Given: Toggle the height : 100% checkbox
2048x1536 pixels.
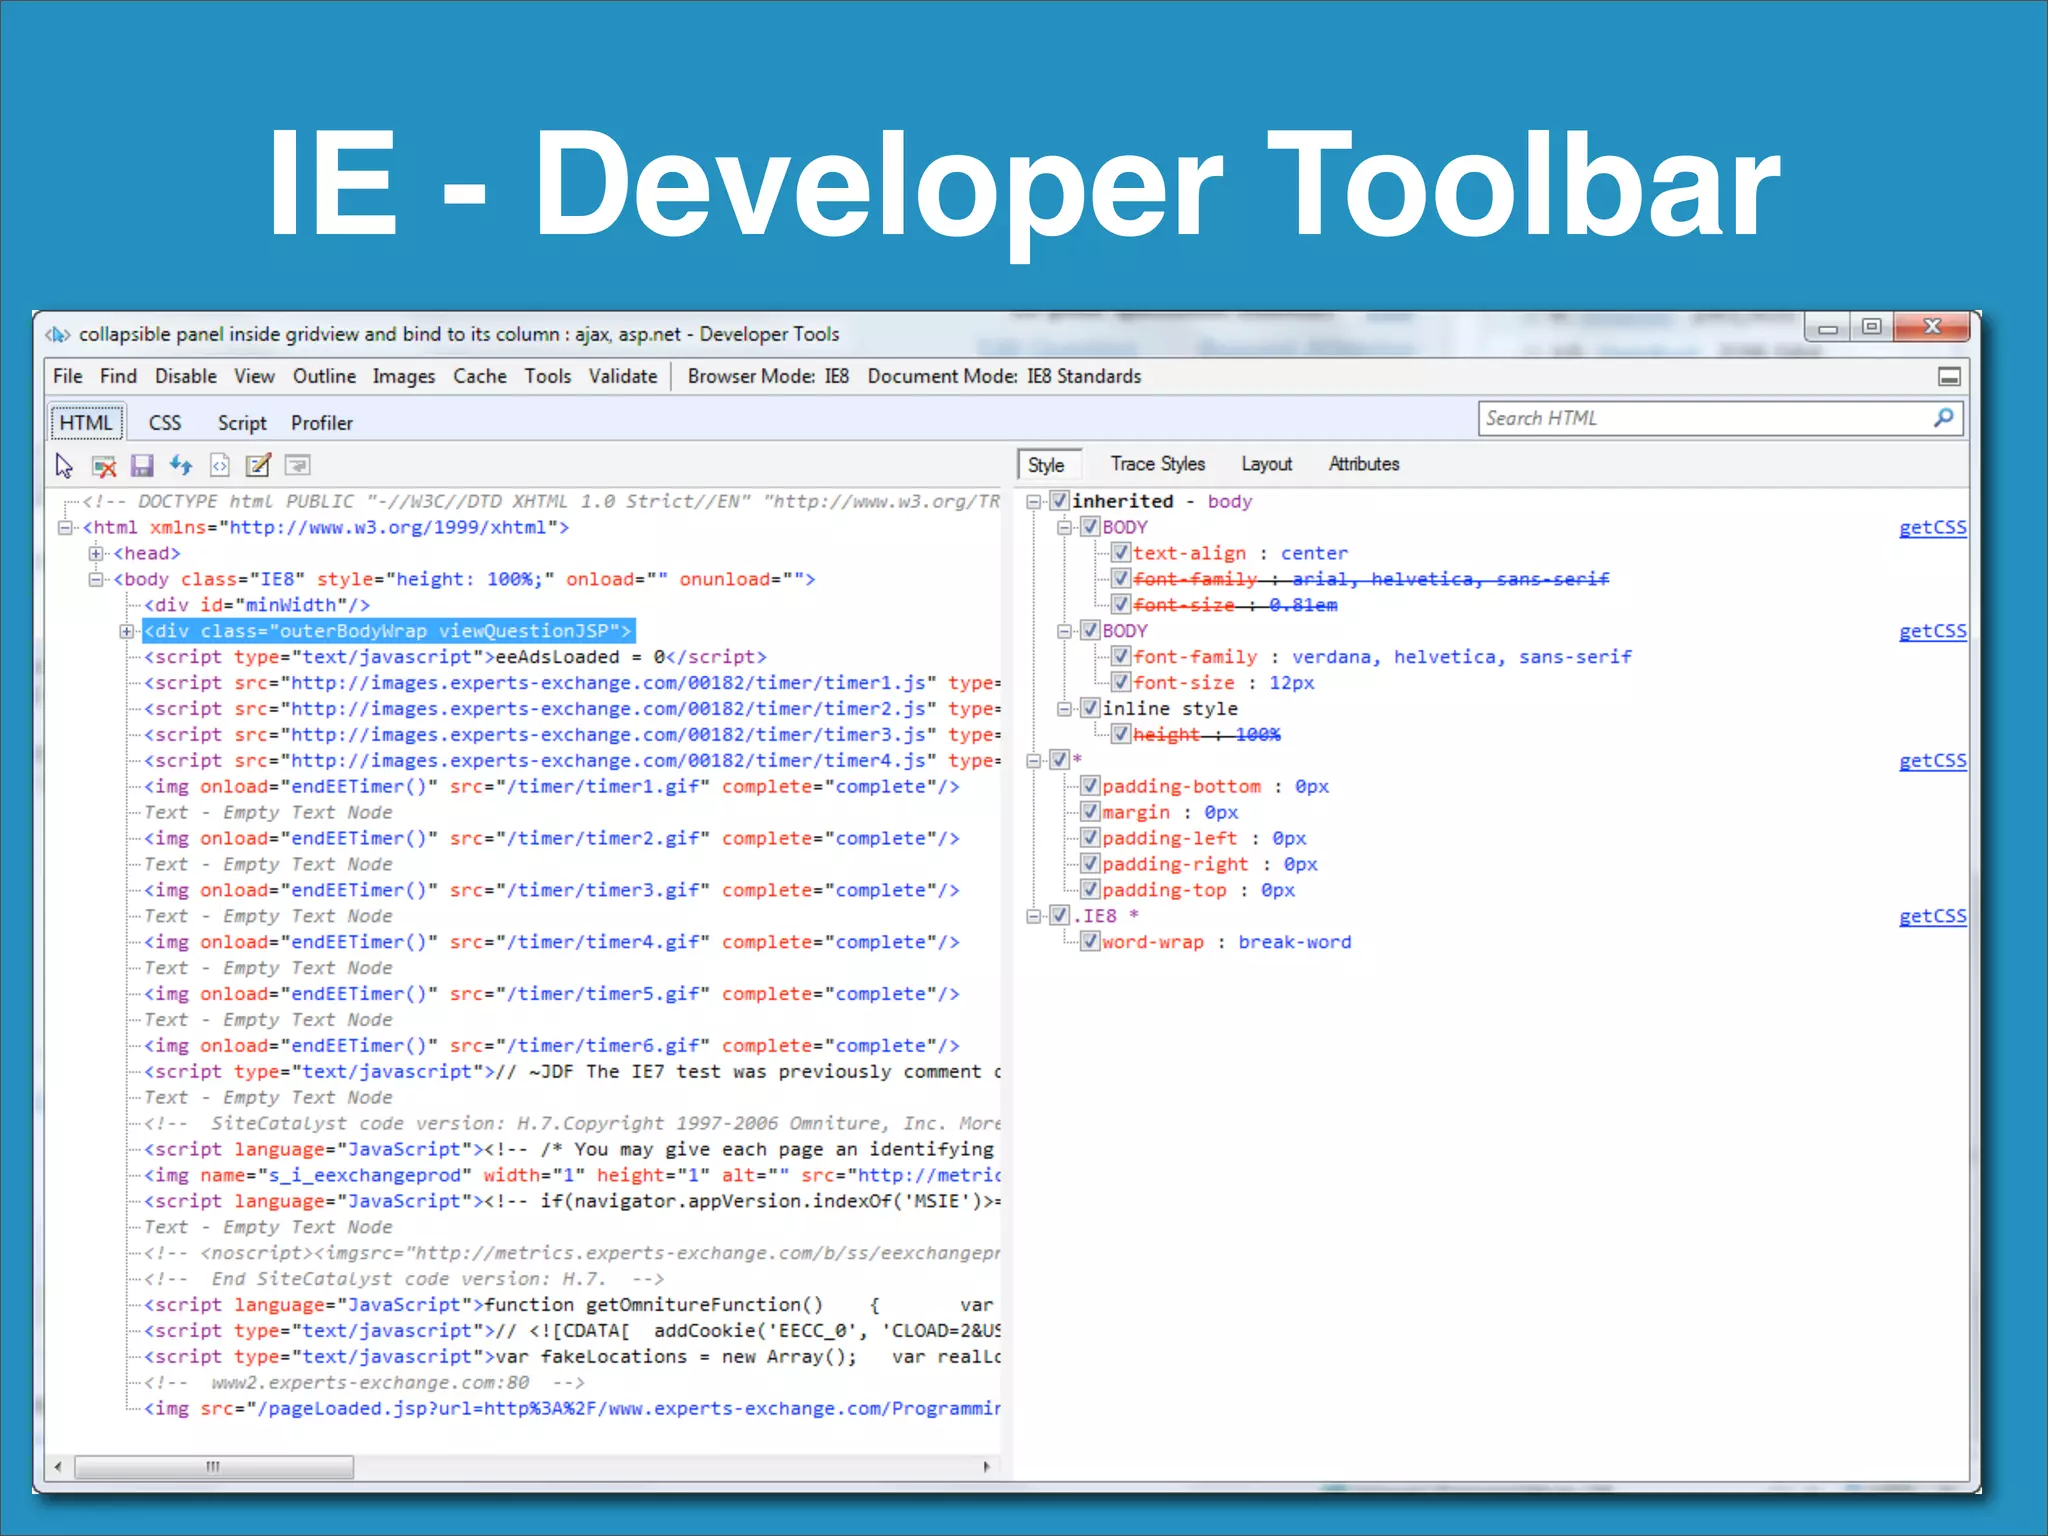Looking at the screenshot, I should point(1121,734).
